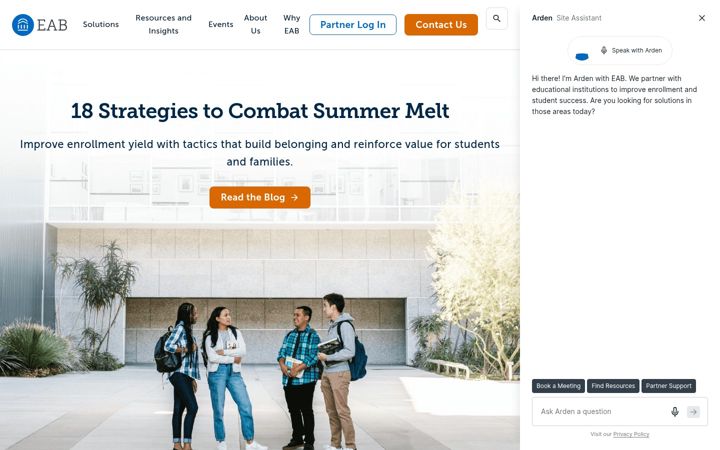This screenshot has height=450, width=720.
Task: Open the Privacy Policy link
Action: [x=631, y=434]
